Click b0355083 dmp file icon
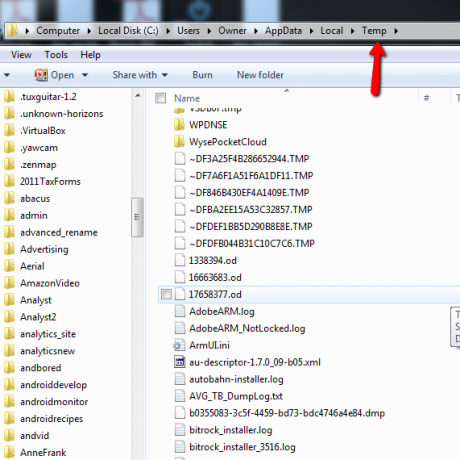The width and height of the screenshot is (460, 460). point(180,413)
